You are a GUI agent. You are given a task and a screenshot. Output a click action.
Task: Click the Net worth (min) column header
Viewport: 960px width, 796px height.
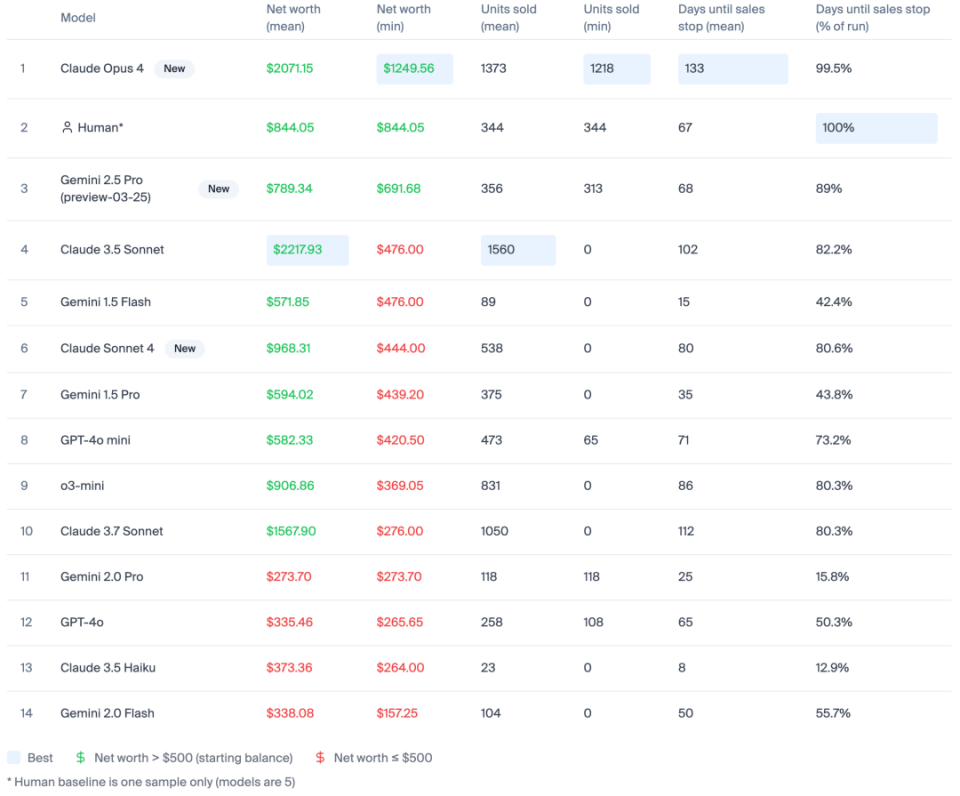pyautogui.click(x=403, y=18)
